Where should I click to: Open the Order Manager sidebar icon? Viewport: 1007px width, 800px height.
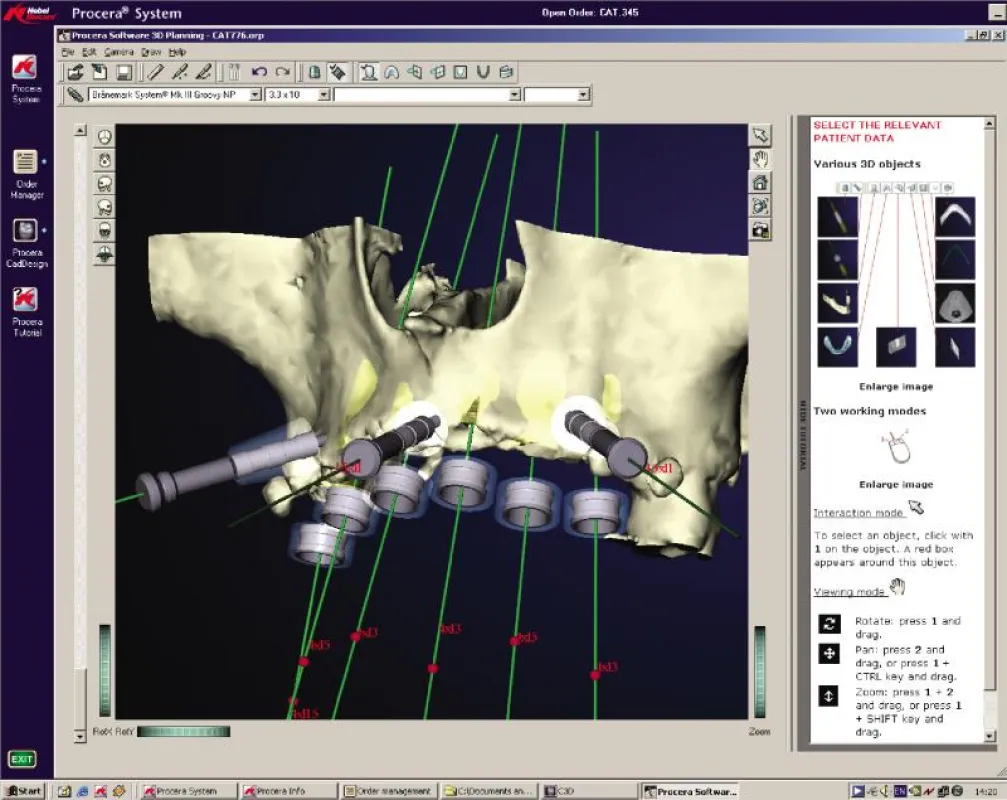coord(26,162)
